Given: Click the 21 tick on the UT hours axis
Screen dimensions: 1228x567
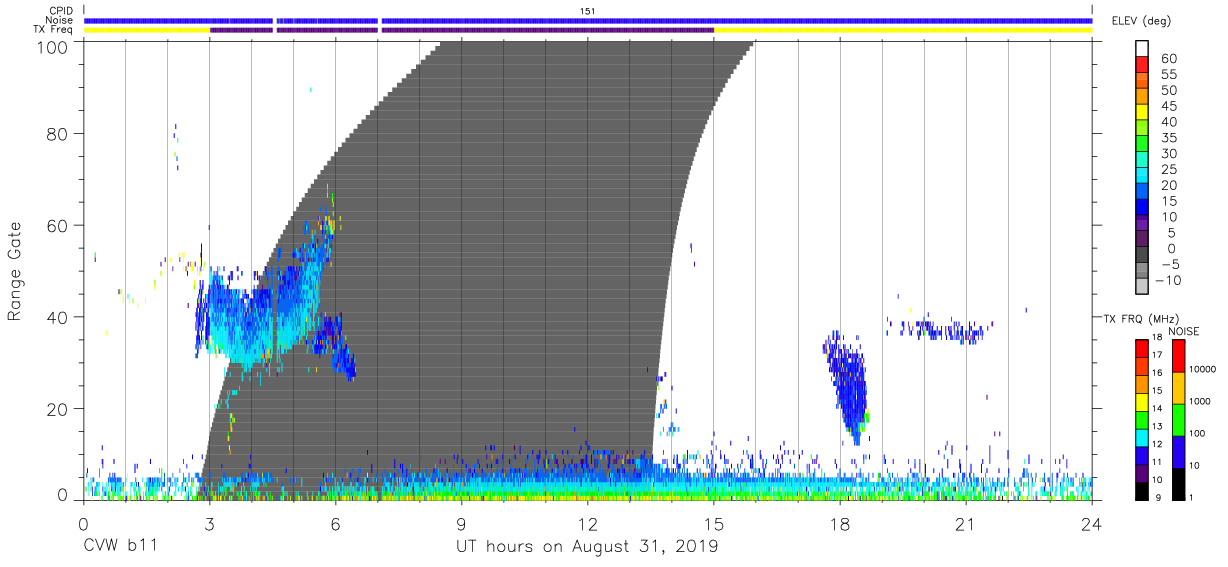Looking at the screenshot, I should point(966,524).
